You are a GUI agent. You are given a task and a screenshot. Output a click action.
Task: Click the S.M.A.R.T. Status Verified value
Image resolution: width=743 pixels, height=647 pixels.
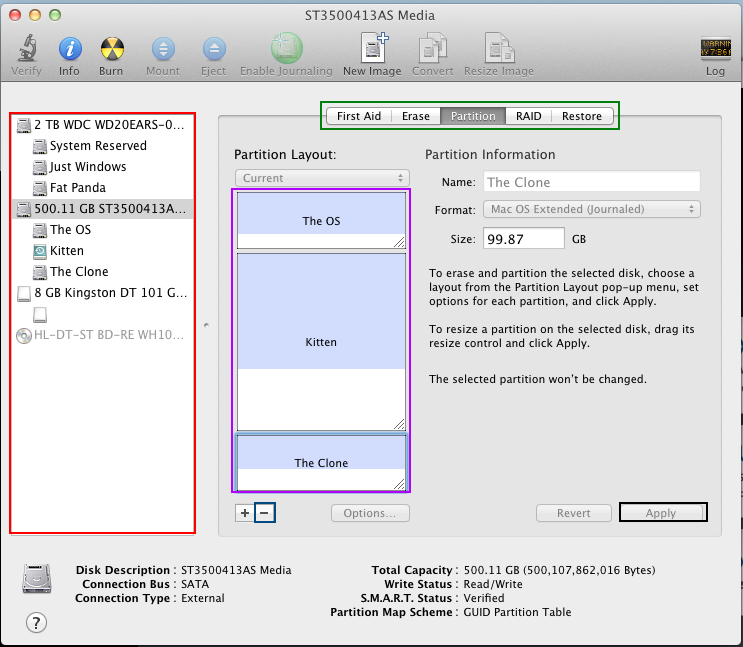[484, 598]
